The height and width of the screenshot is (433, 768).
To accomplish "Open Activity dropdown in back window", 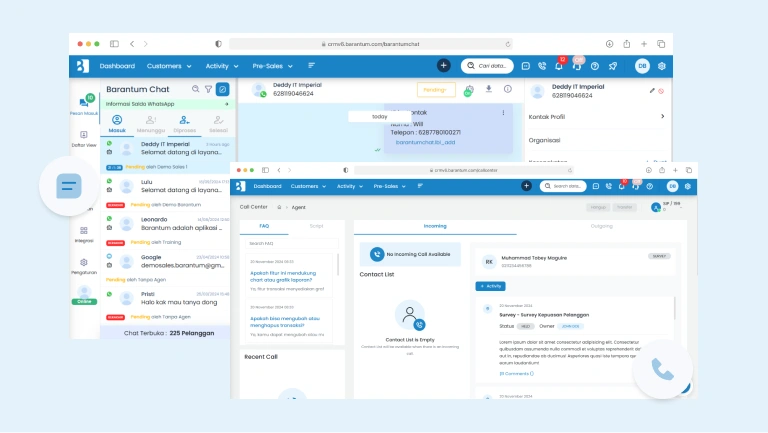I will pos(222,66).
